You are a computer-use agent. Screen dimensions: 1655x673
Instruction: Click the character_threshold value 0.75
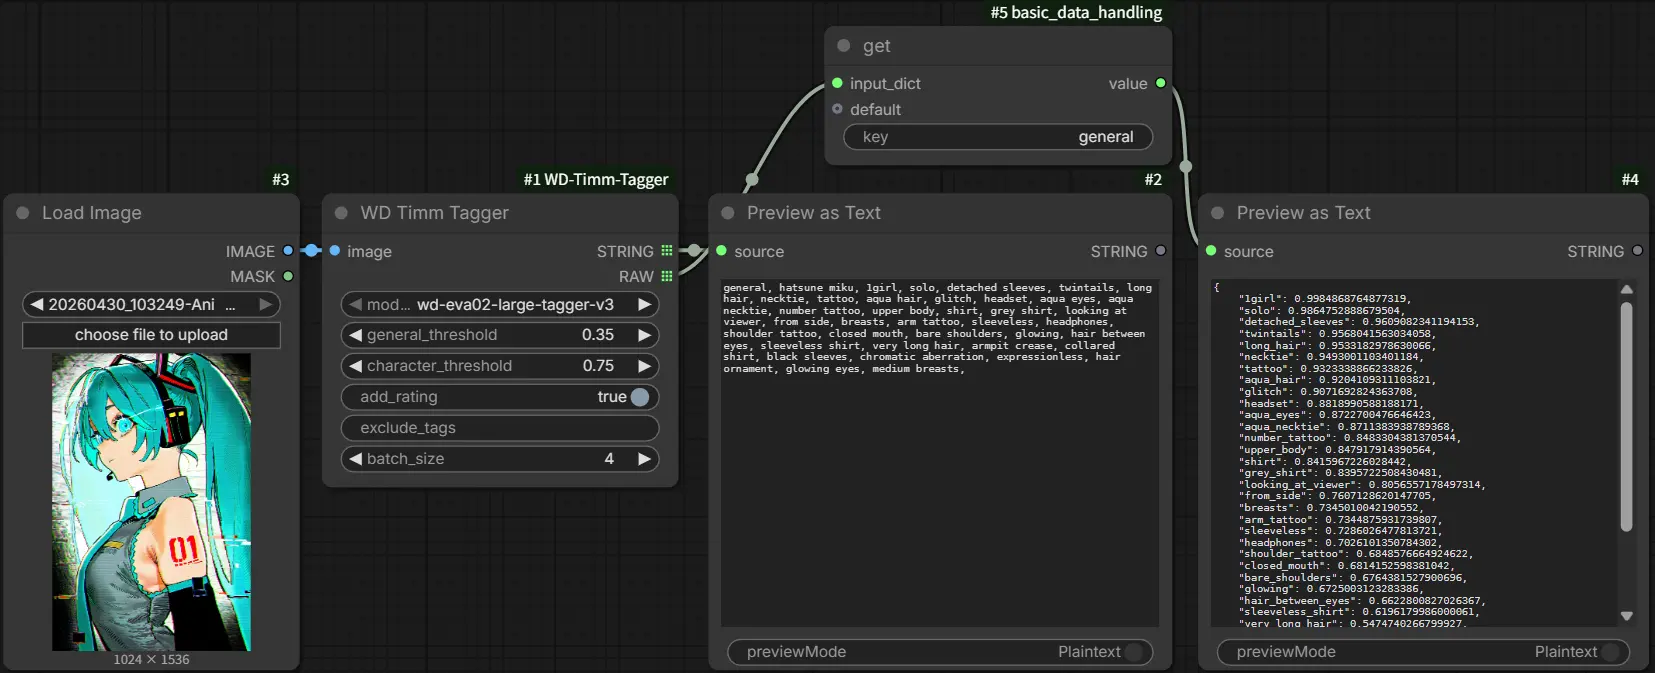pyautogui.click(x=598, y=366)
